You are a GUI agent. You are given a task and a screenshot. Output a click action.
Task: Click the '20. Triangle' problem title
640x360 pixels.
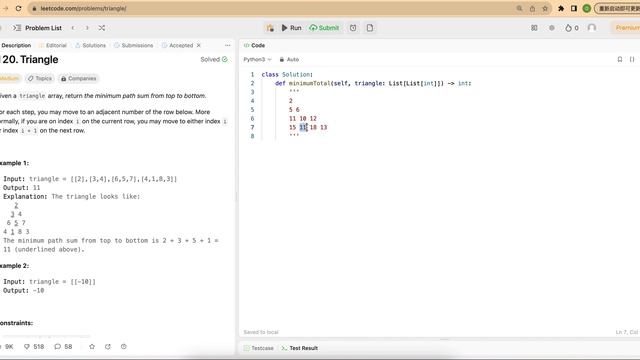pyautogui.click(x=30, y=60)
